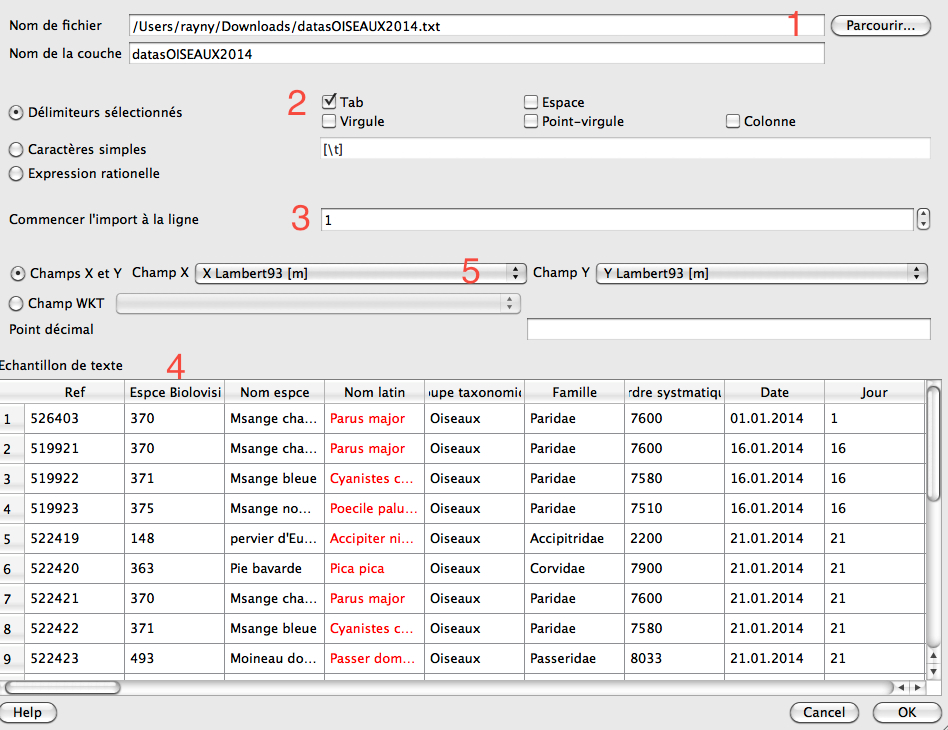Click the Pica pica latin name cell
Image resolution: width=948 pixels, height=730 pixels.
pos(374,568)
